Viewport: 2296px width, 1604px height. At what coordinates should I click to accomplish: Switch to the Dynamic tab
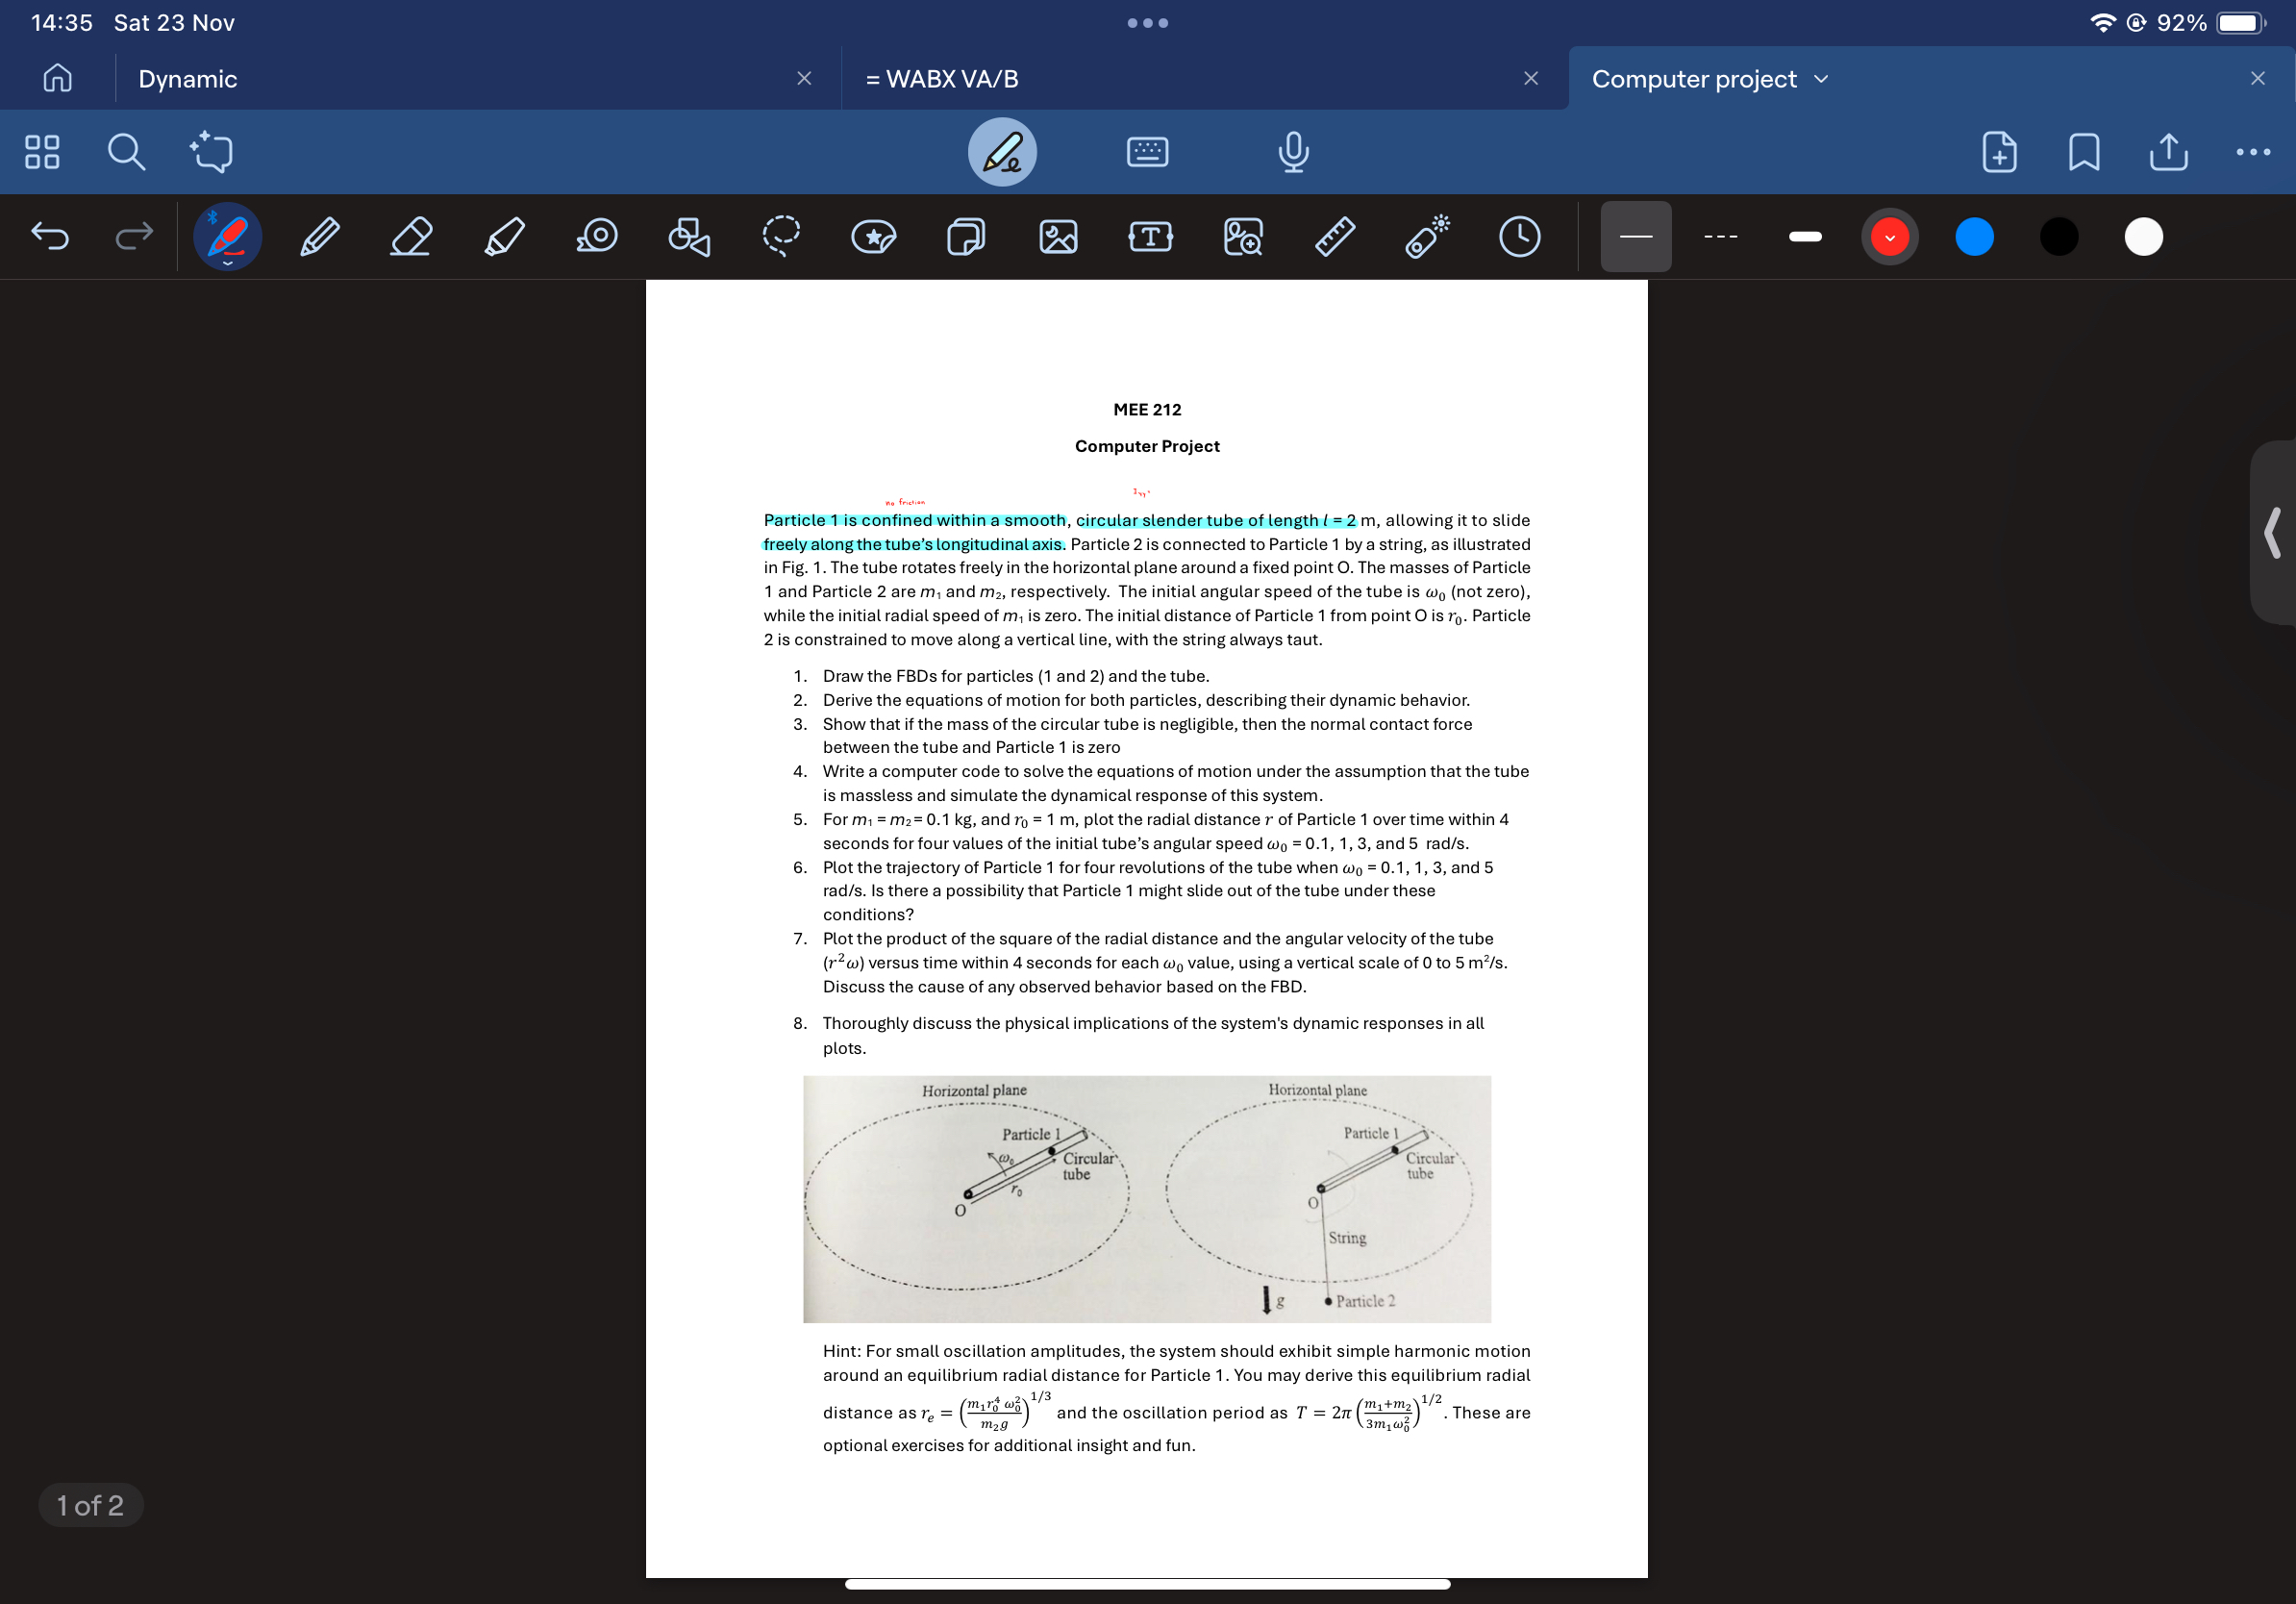[x=188, y=79]
